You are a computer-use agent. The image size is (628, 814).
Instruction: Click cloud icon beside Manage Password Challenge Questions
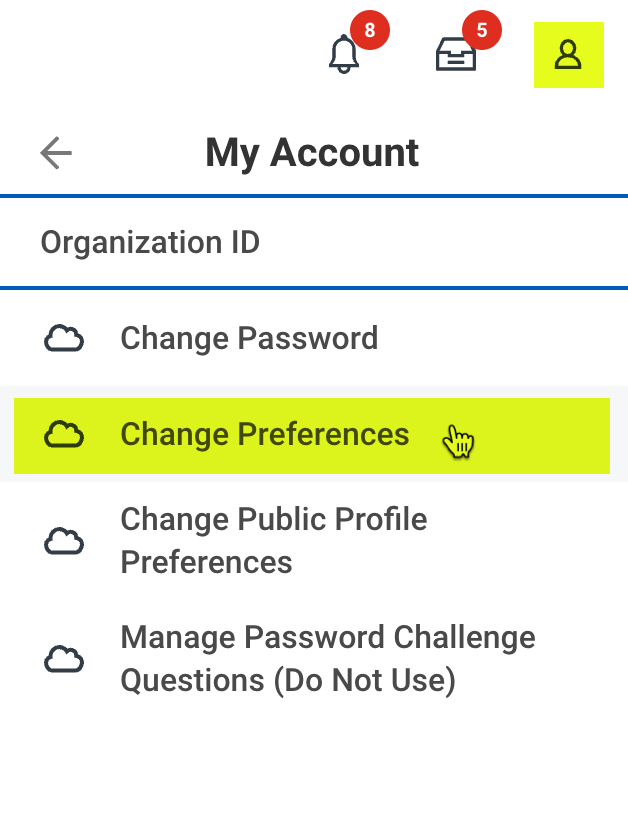64,659
